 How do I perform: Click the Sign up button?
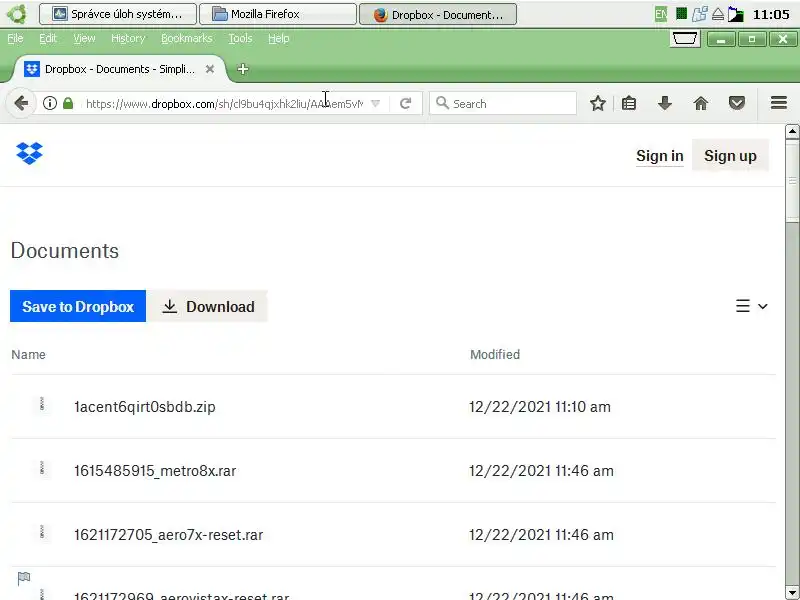pyautogui.click(x=730, y=156)
